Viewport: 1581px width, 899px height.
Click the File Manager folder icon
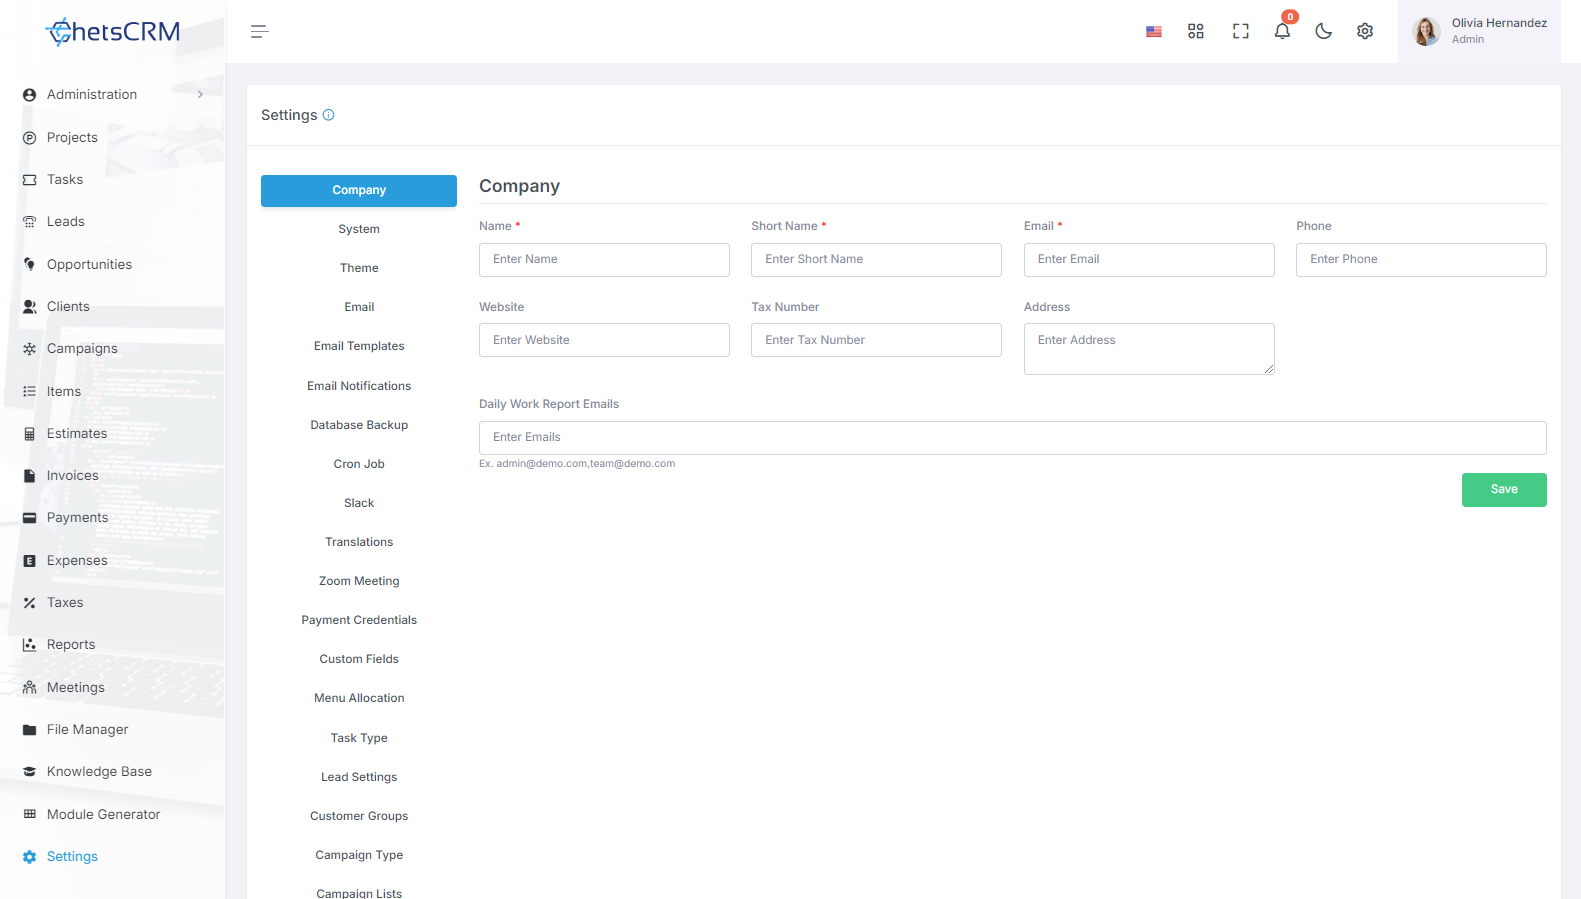click(29, 730)
